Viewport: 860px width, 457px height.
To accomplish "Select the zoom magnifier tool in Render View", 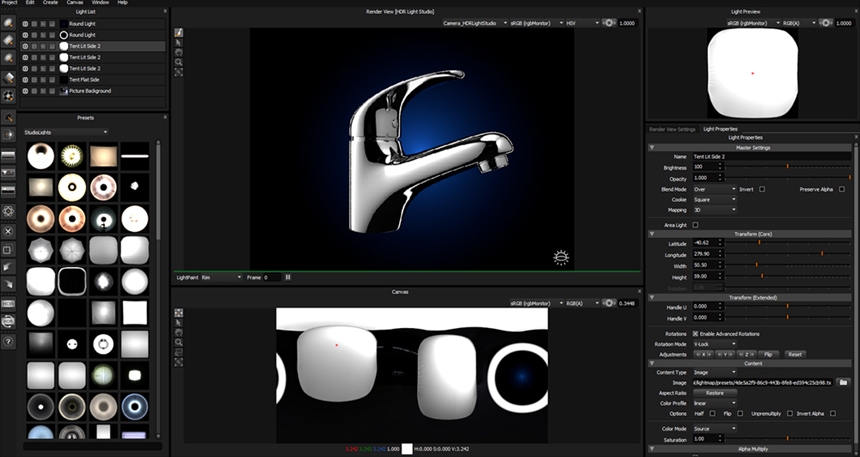I will 178,63.
